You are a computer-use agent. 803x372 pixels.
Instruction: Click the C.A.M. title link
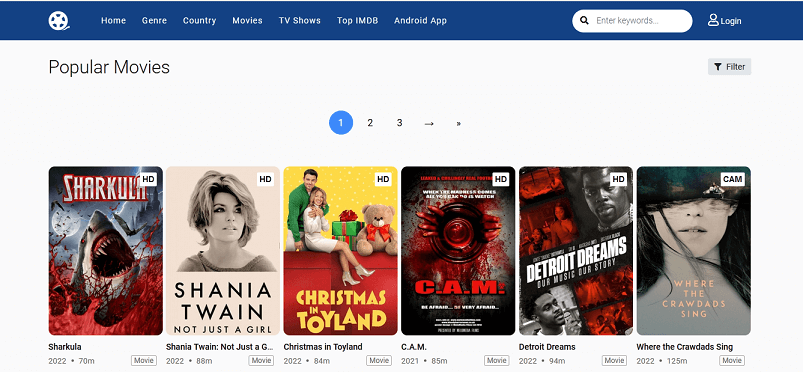(414, 347)
